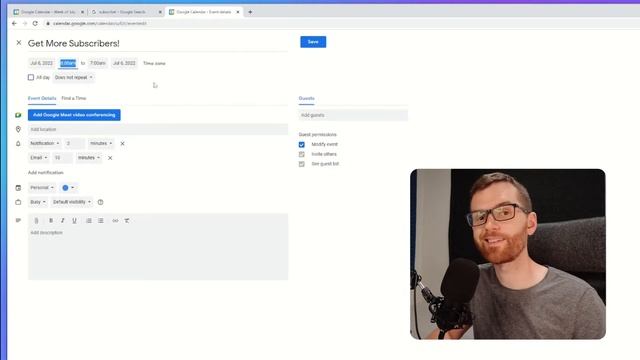Focus the Add guests field
The height and width of the screenshot is (360, 640).
[353, 115]
